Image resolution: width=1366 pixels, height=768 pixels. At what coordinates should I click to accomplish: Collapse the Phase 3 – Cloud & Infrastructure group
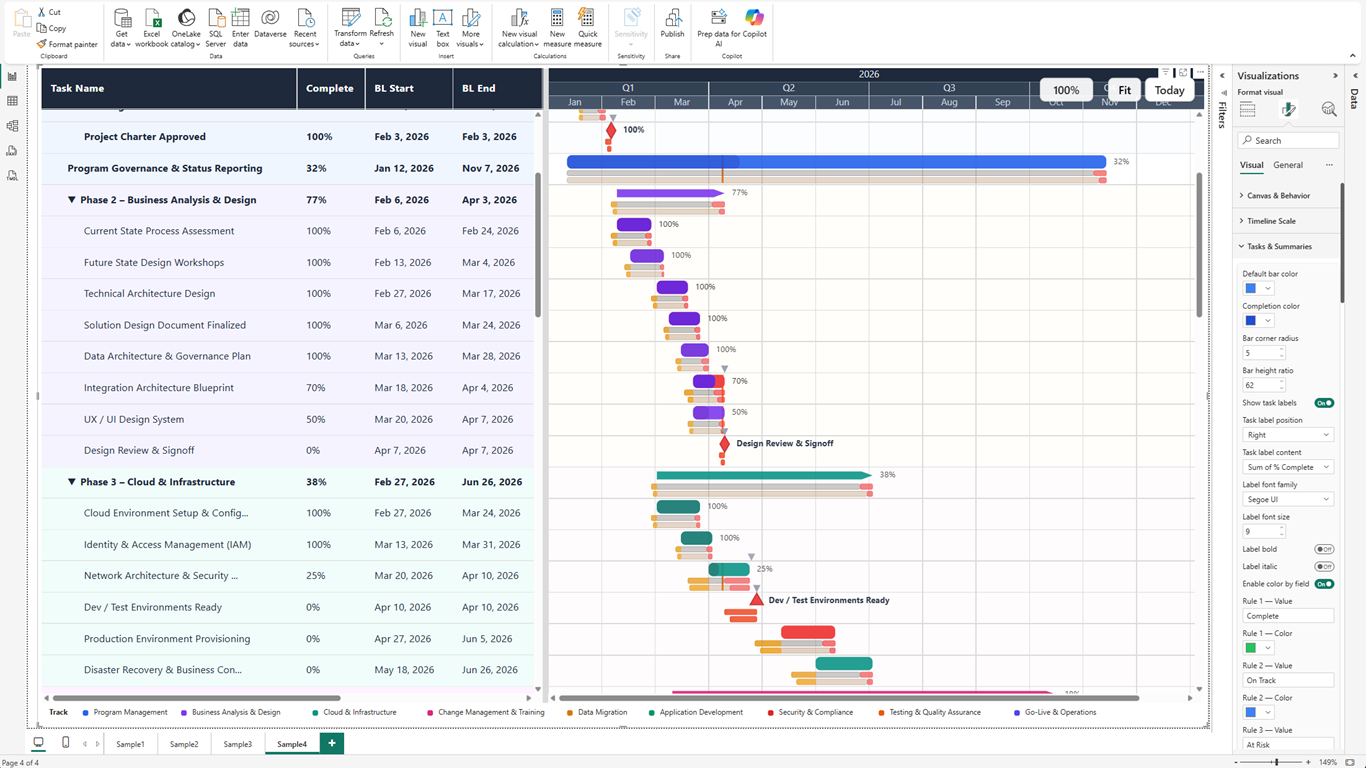coord(72,481)
